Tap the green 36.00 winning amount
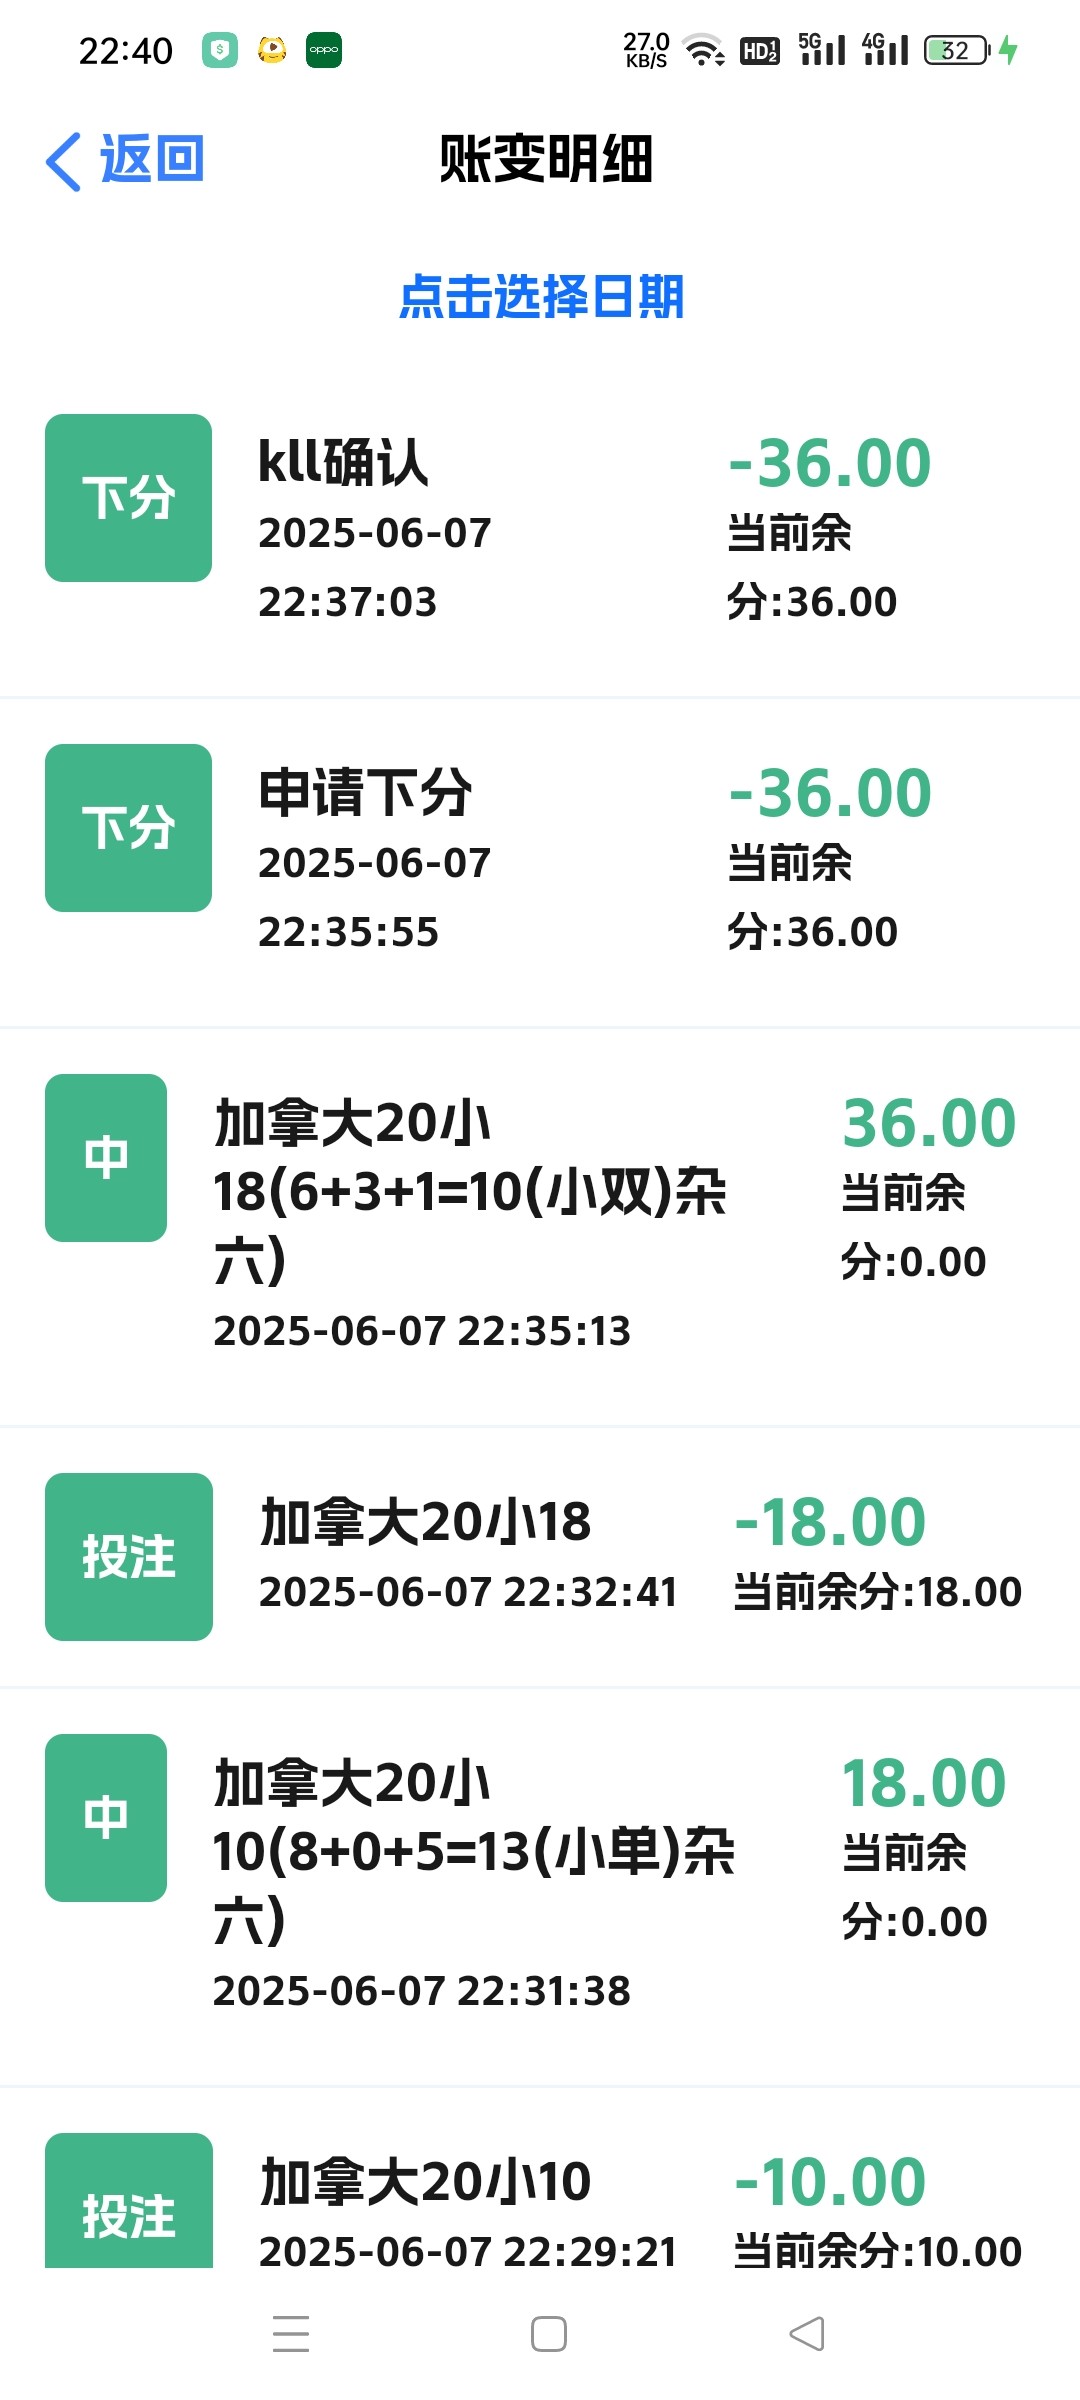 pos(929,1123)
